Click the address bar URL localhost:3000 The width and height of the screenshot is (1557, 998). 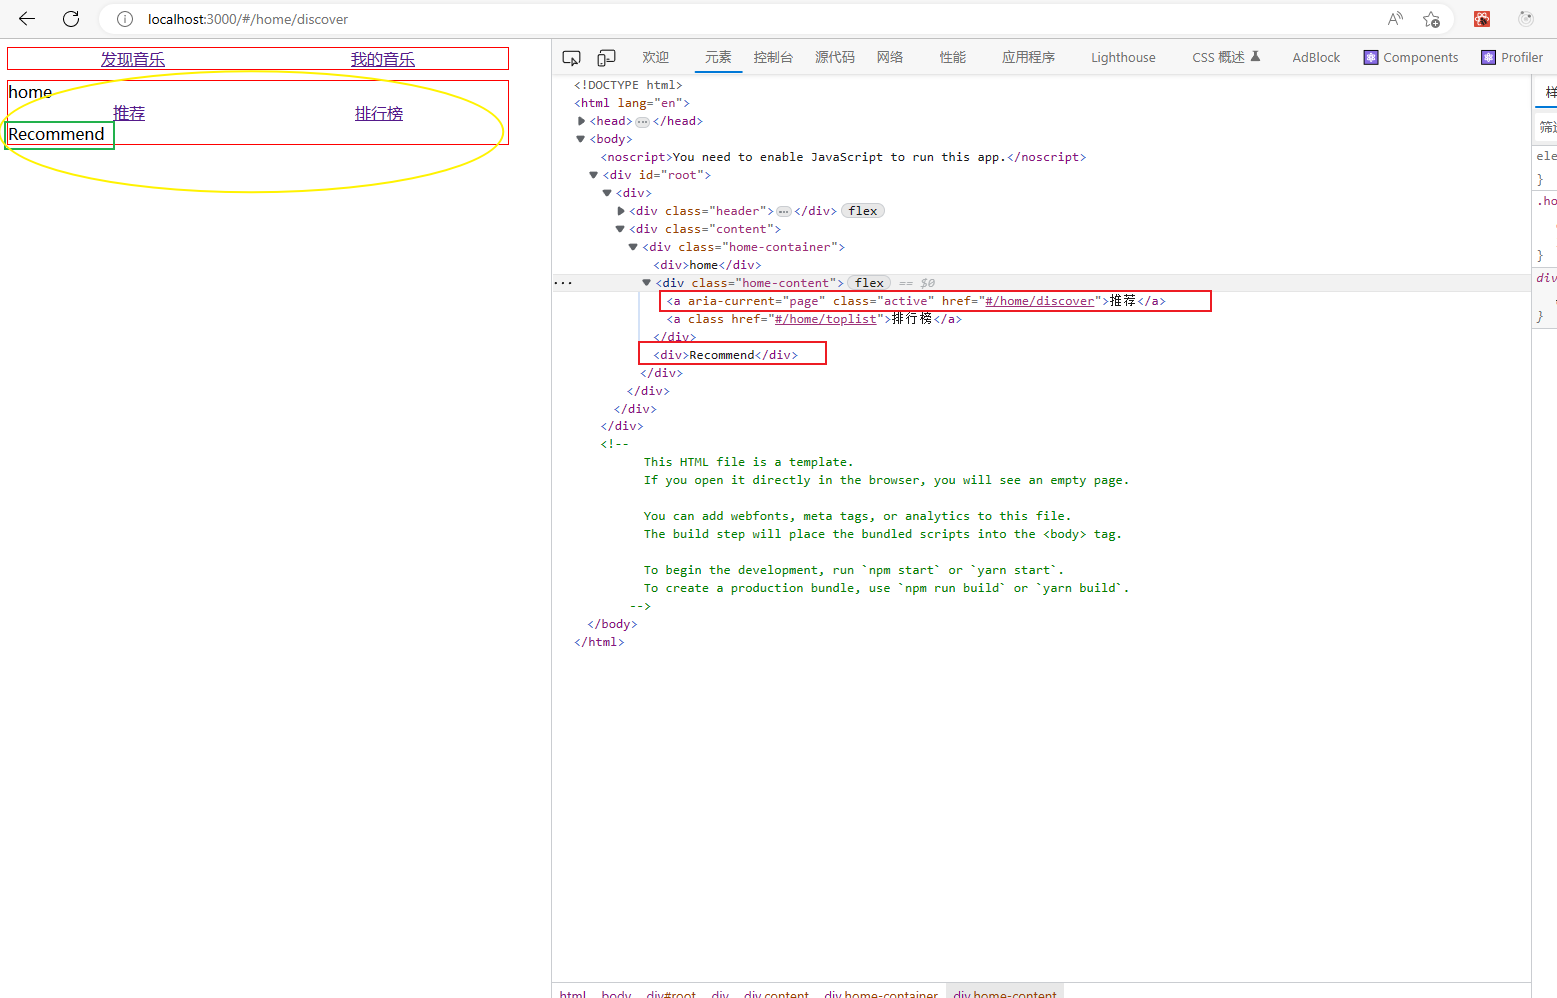point(248,19)
